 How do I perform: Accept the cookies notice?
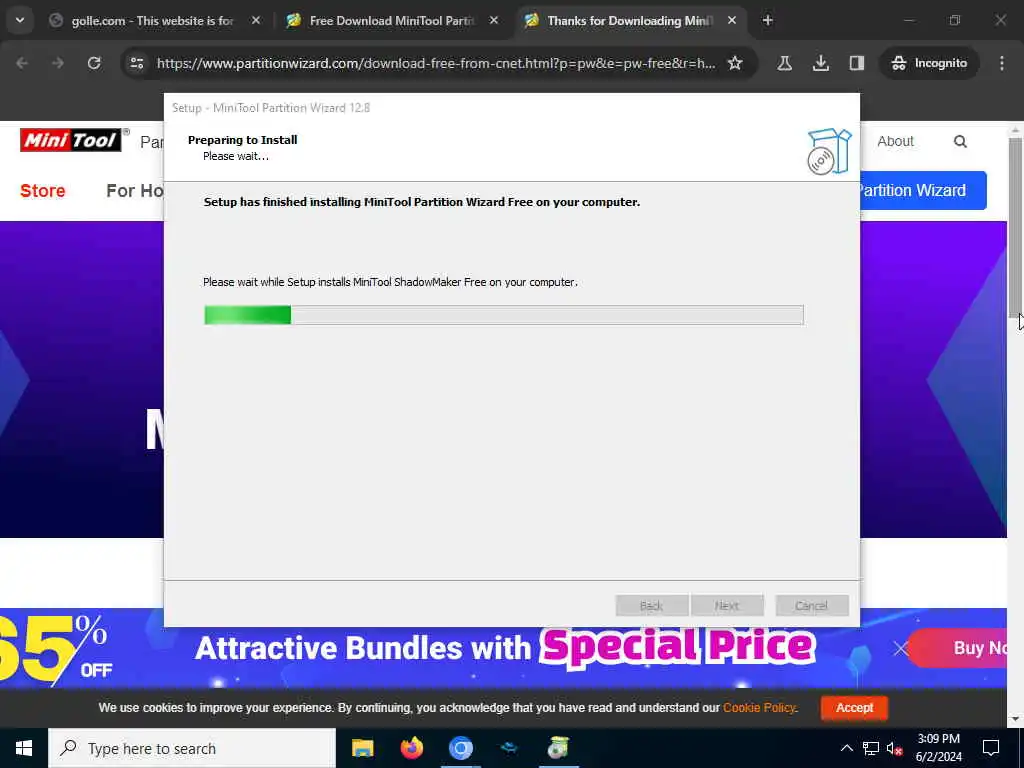854,708
